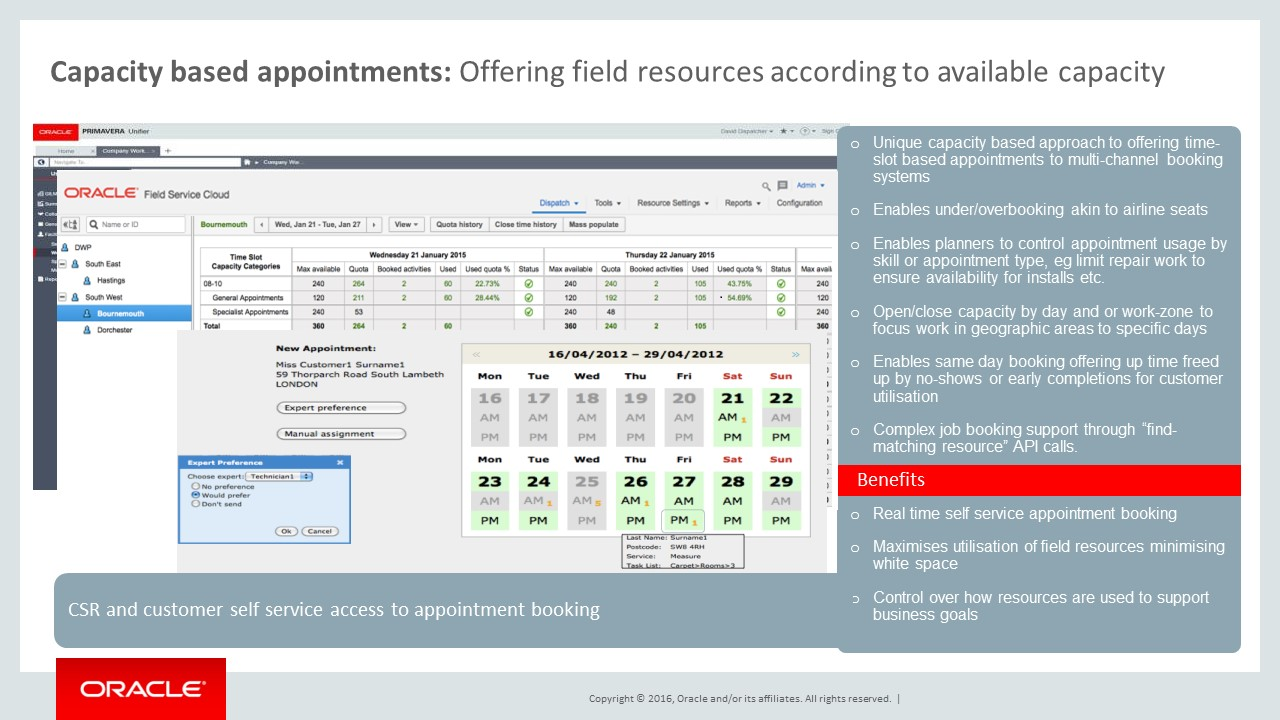The image size is (1280, 720).
Task: Select the Would prefer radio option
Action: [195, 495]
